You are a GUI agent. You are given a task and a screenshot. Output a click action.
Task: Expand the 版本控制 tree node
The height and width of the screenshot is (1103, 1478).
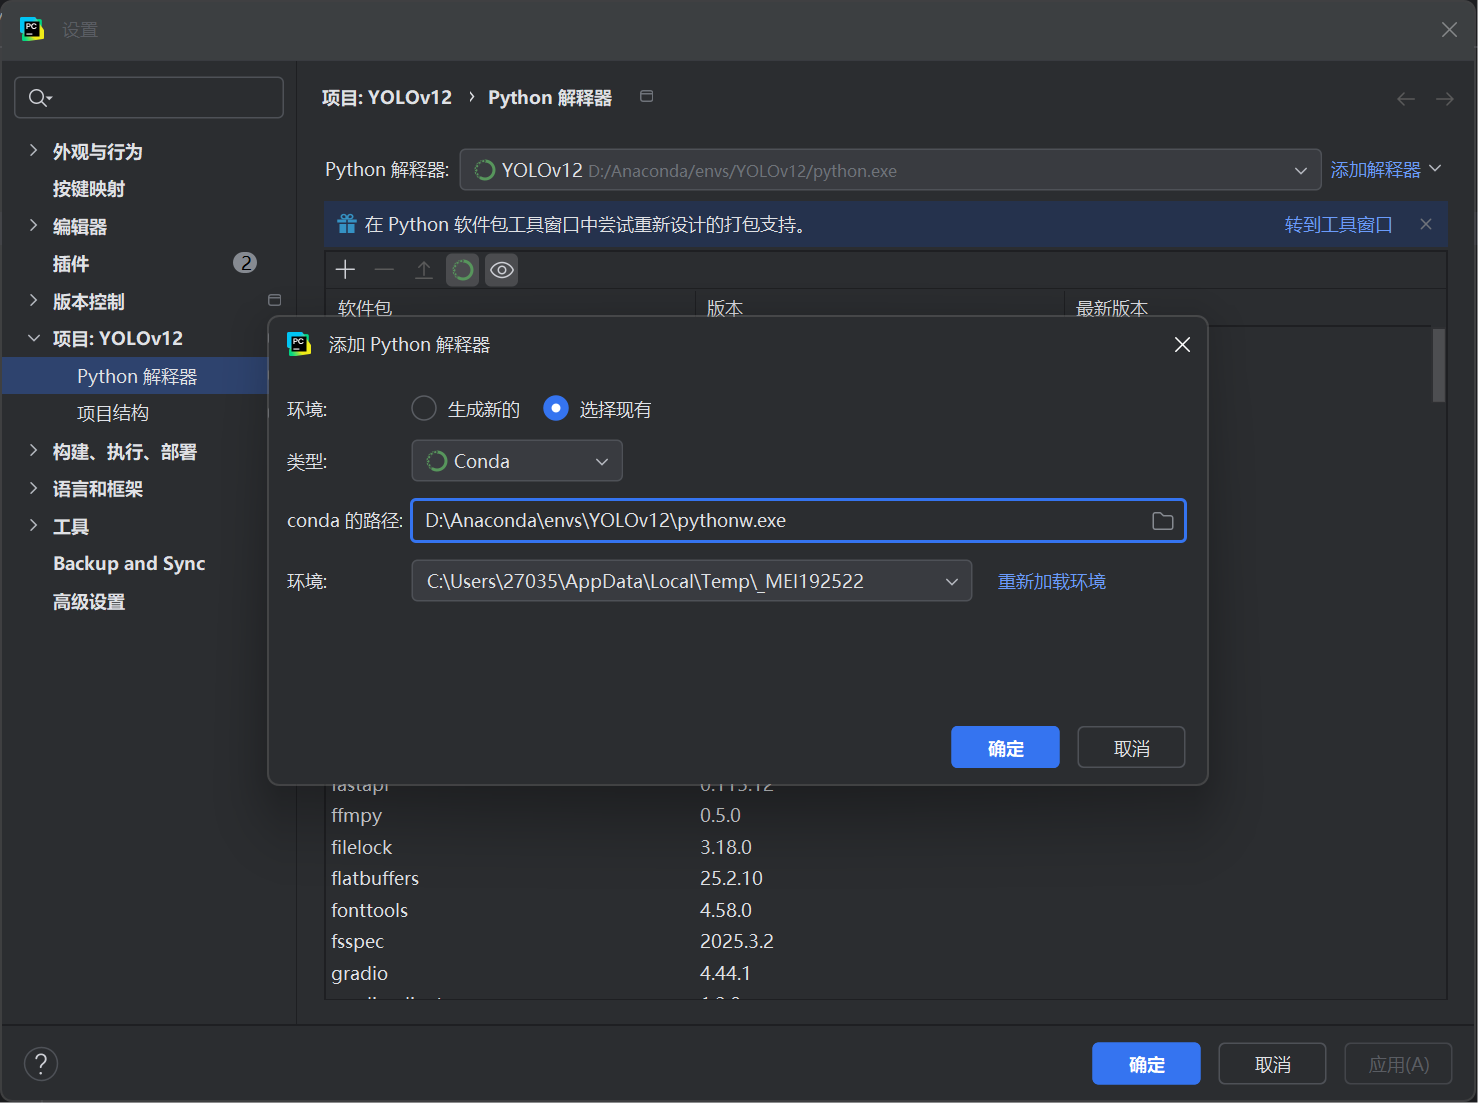(33, 300)
